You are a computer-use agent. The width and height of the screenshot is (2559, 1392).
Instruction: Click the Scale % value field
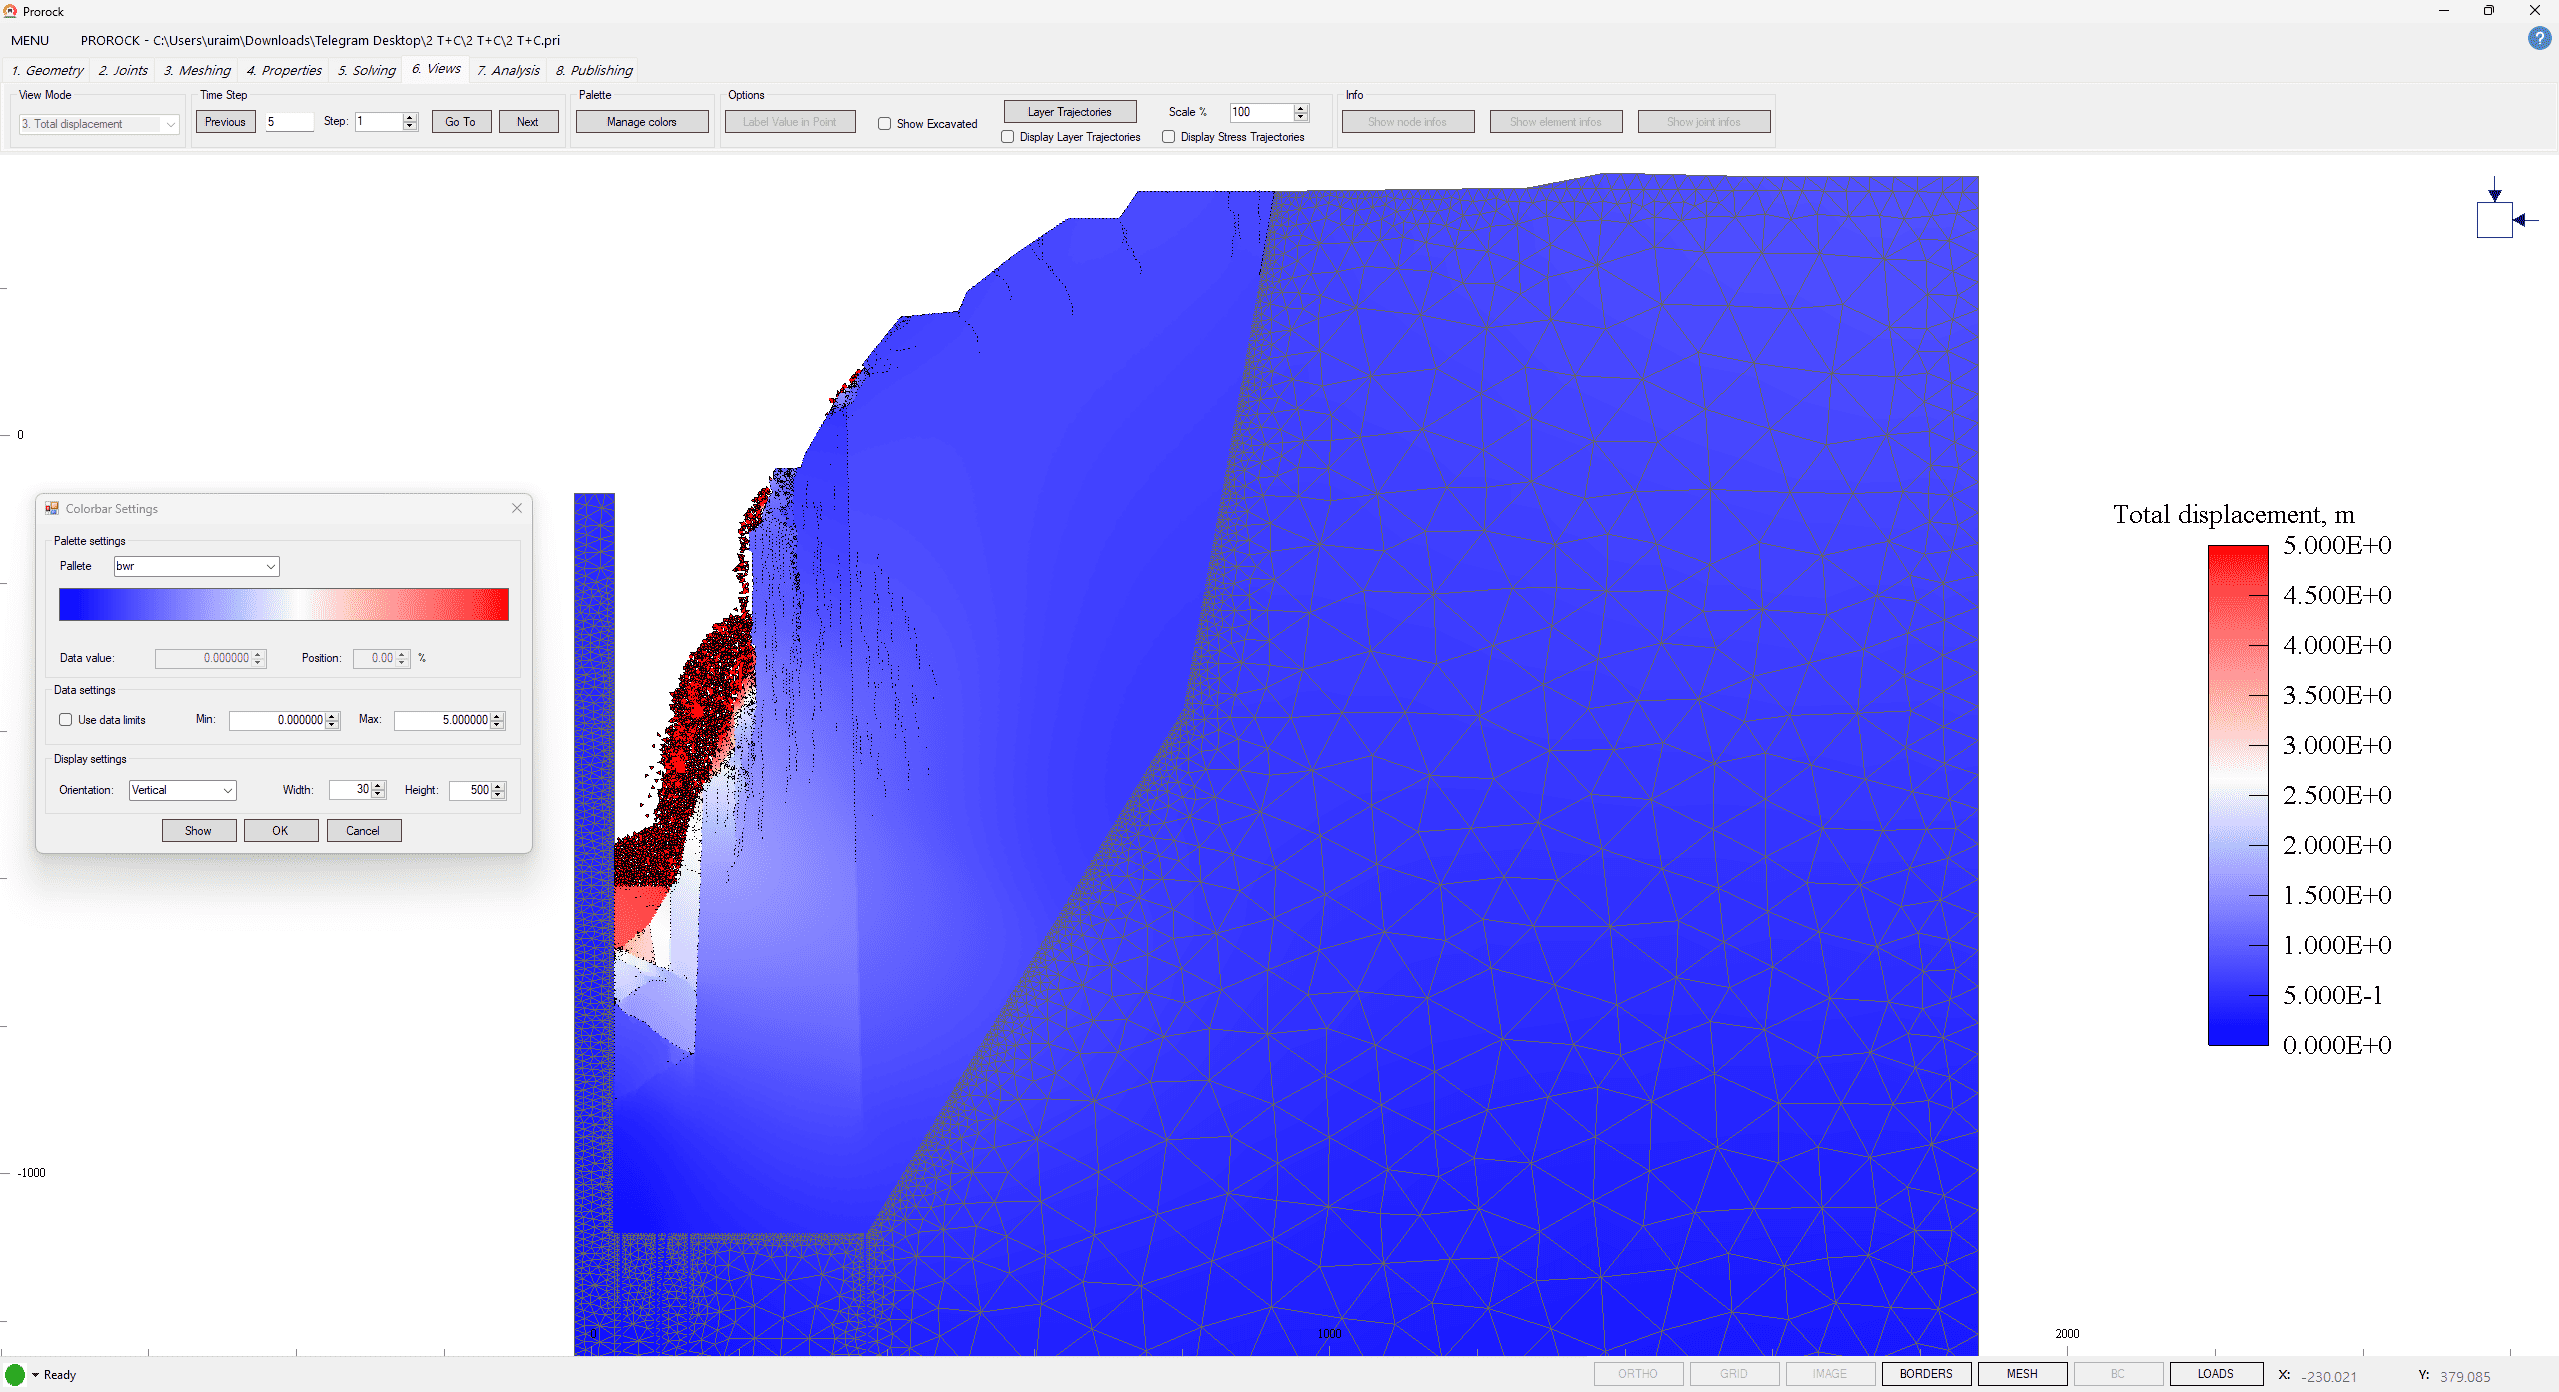[x=1261, y=112]
